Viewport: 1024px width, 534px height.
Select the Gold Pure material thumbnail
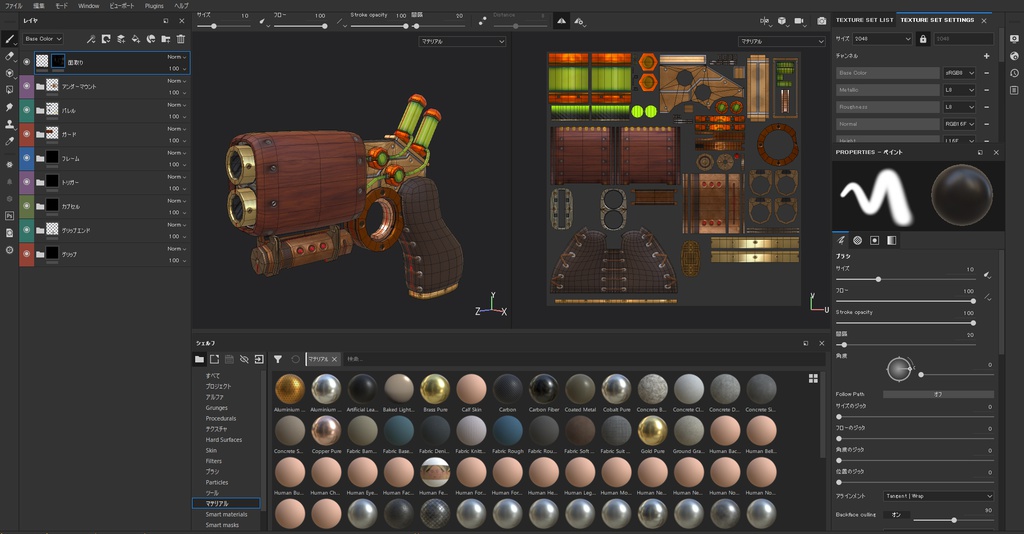click(653, 430)
